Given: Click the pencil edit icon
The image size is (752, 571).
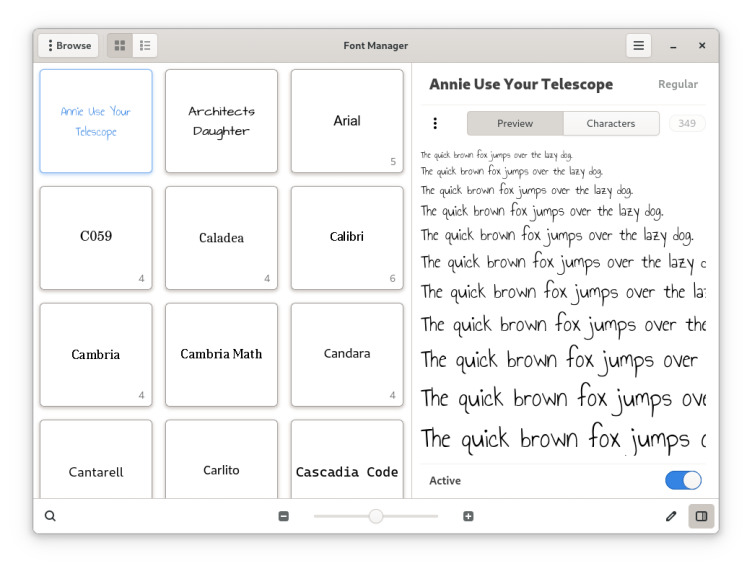Looking at the screenshot, I should click(x=671, y=516).
